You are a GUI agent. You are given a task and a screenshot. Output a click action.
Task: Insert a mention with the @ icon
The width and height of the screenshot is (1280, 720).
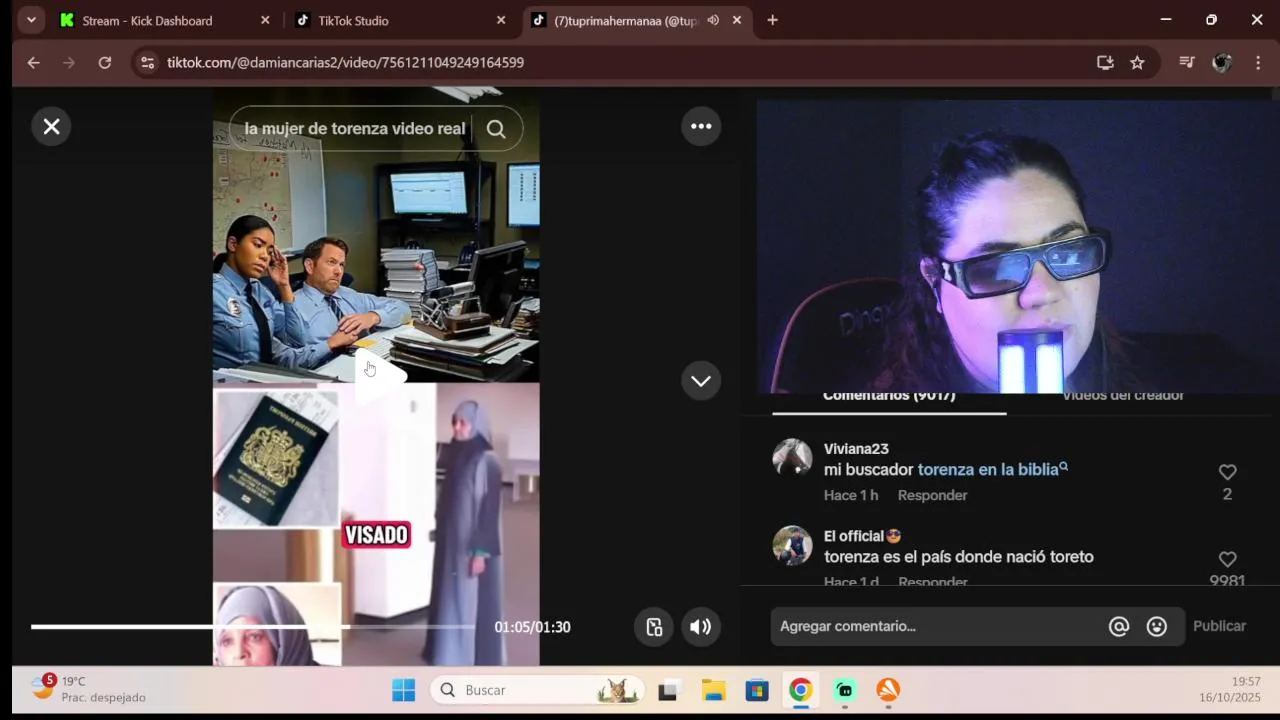(1119, 626)
